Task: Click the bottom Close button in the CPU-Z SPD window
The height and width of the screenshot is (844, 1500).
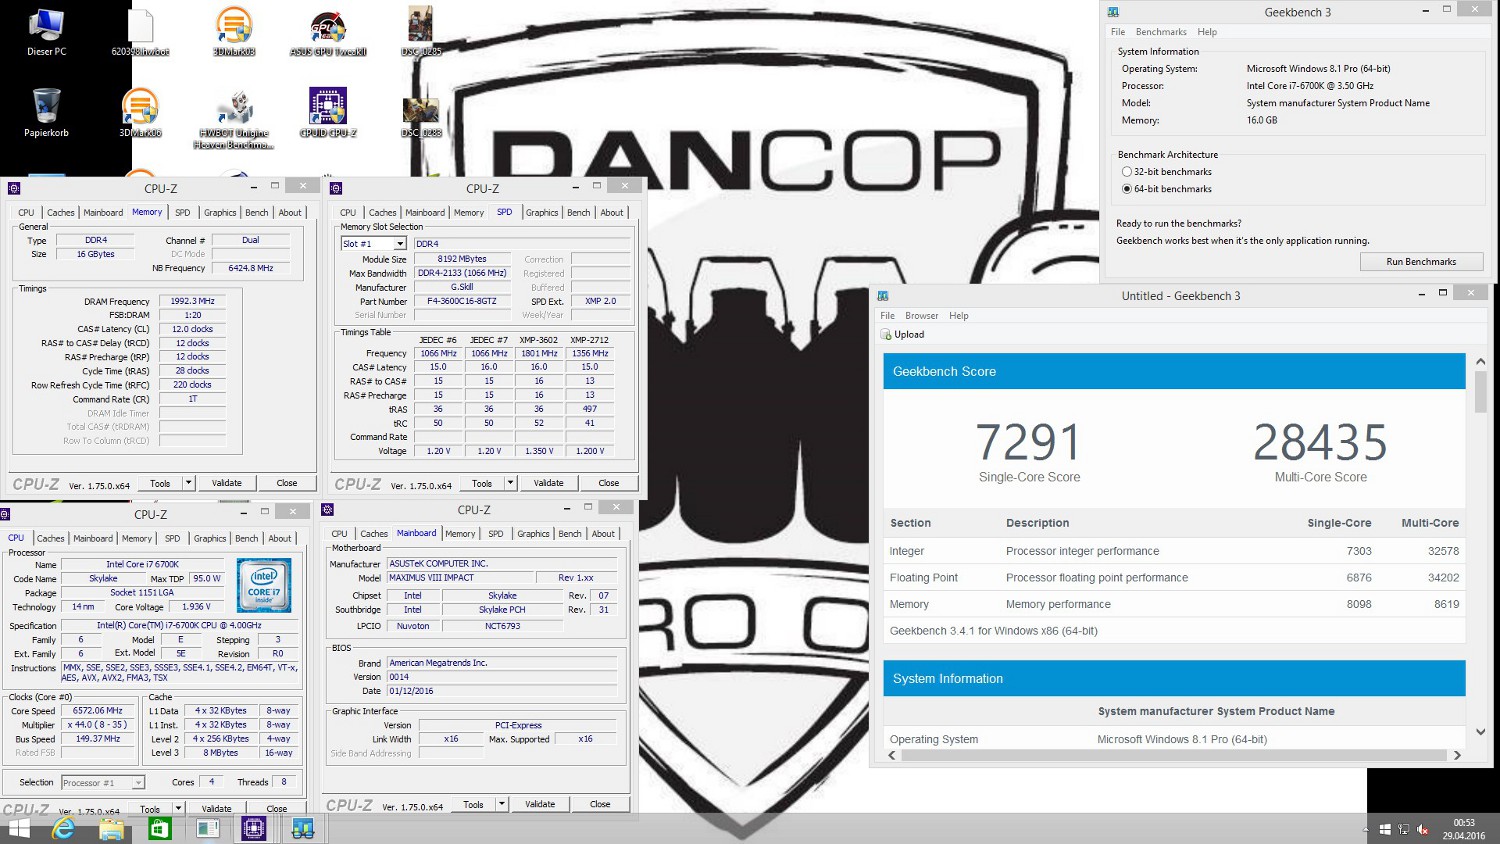Action: pos(608,483)
